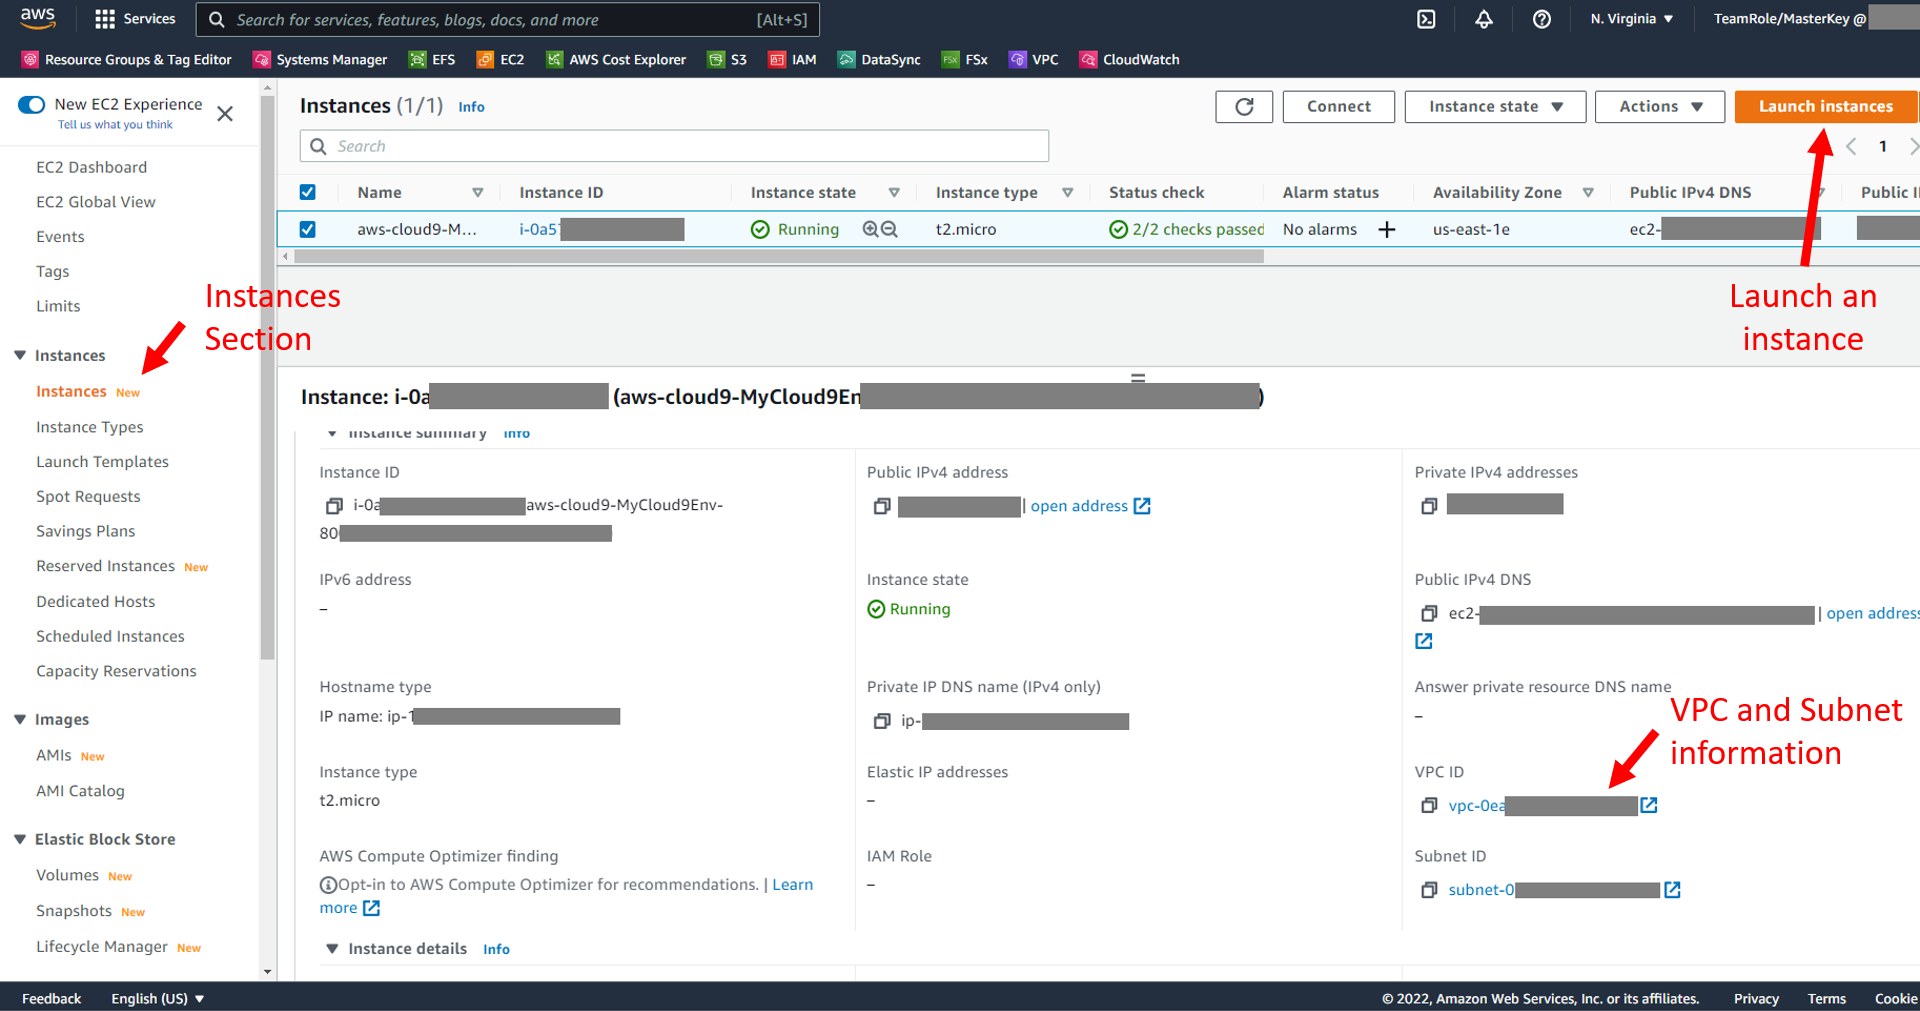The image size is (1920, 1011).
Task: Go to Instance Types
Action: pyautogui.click(x=90, y=427)
